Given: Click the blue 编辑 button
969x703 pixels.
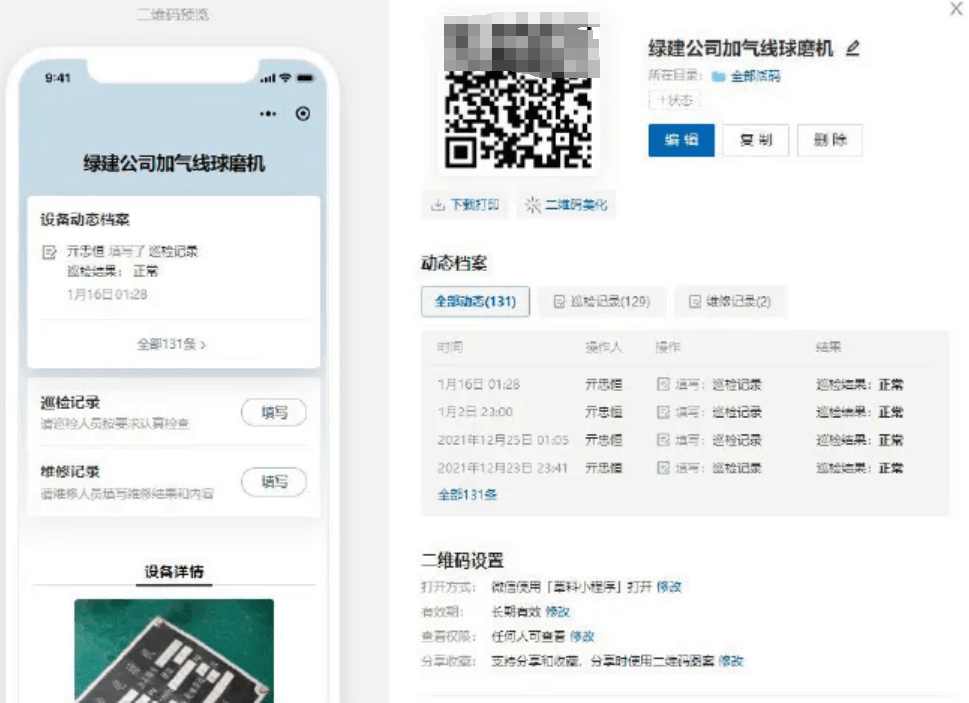Looking at the screenshot, I should (681, 140).
